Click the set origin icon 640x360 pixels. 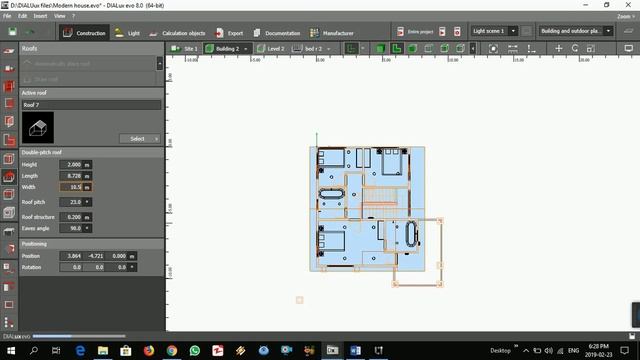point(531,49)
